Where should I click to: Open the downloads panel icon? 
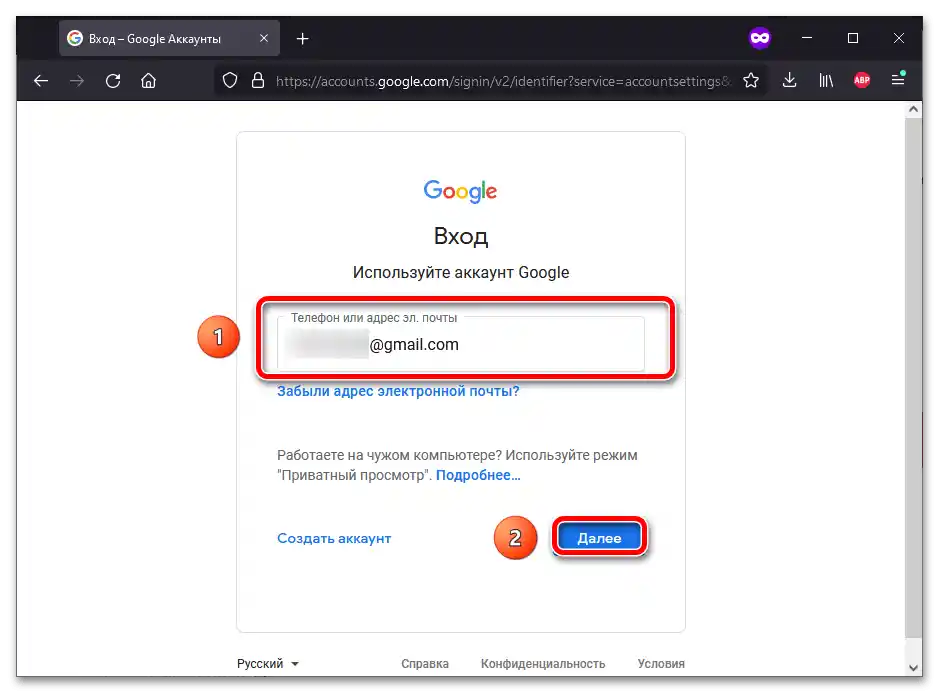[x=789, y=80]
